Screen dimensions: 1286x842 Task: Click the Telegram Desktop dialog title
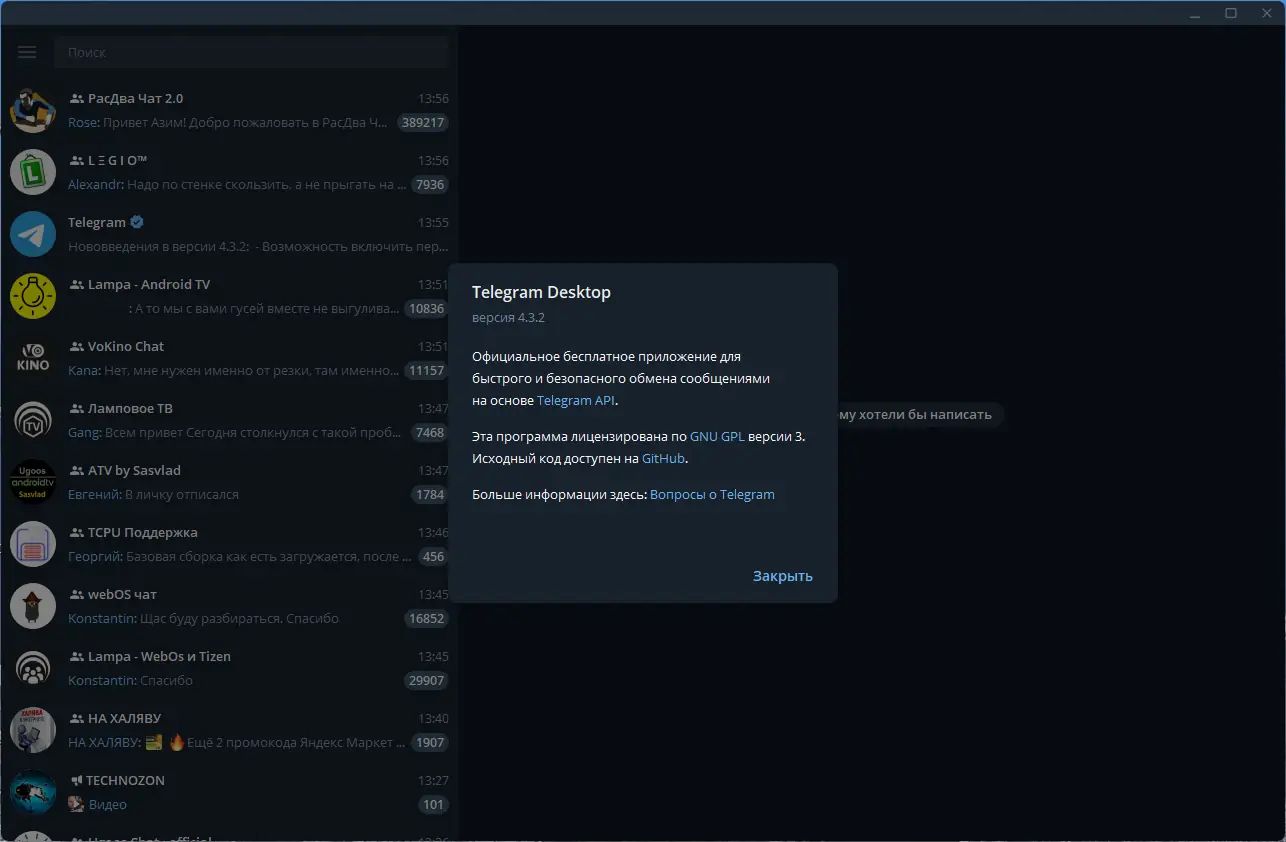(541, 292)
